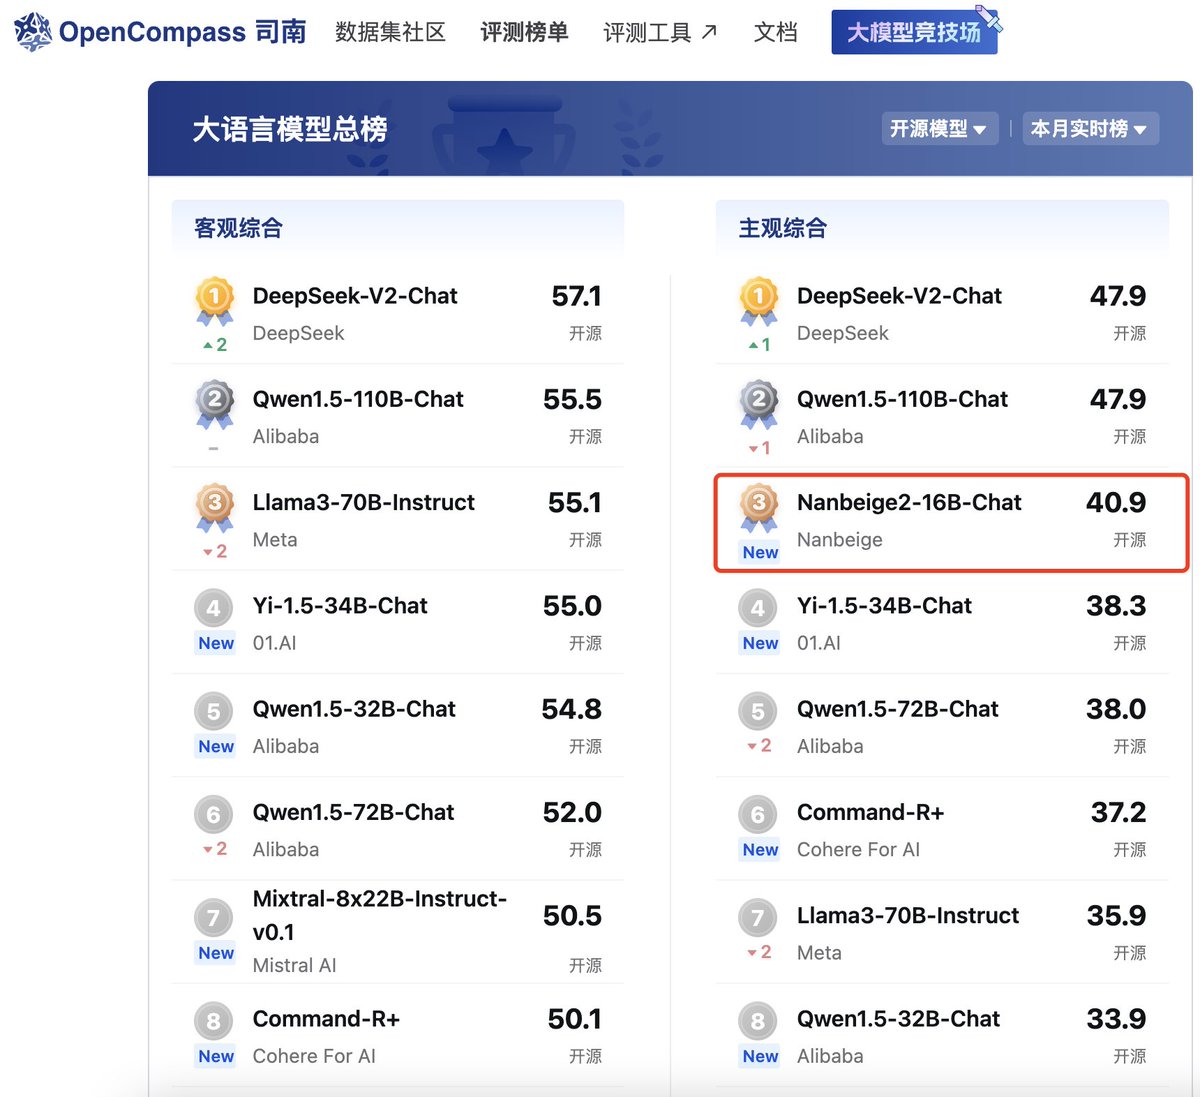Open the 开源模型 filter dropdown
Screen dimensions: 1200x1097
(x=938, y=128)
